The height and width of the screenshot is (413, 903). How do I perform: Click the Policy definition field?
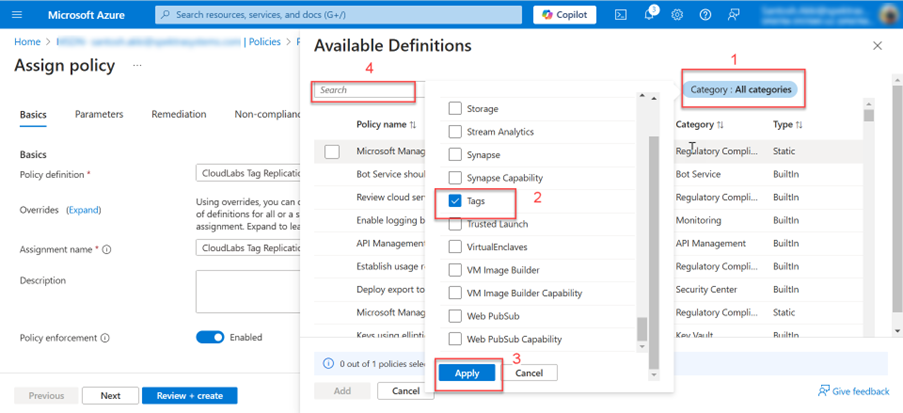[248, 174]
